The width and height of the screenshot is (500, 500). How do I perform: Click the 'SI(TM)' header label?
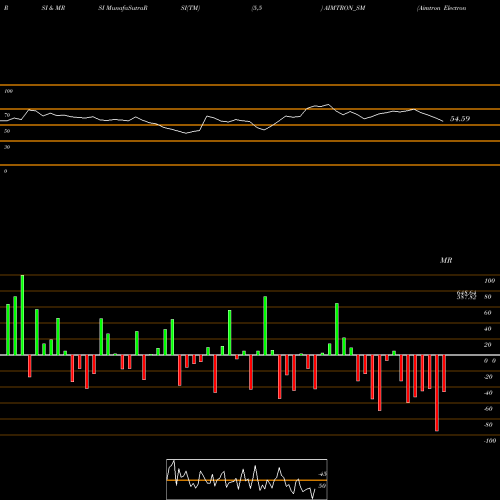tap(190, 8)
